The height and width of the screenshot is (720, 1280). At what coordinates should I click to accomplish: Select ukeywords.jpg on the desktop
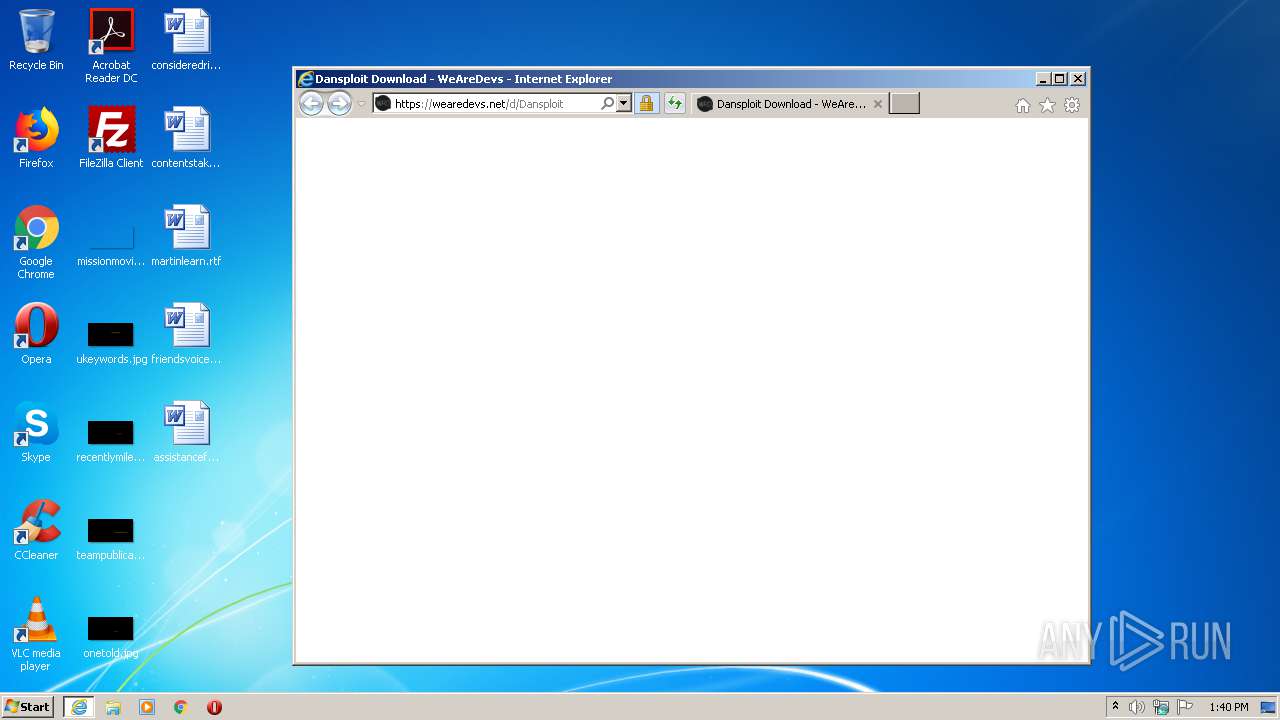pos(111,342)
